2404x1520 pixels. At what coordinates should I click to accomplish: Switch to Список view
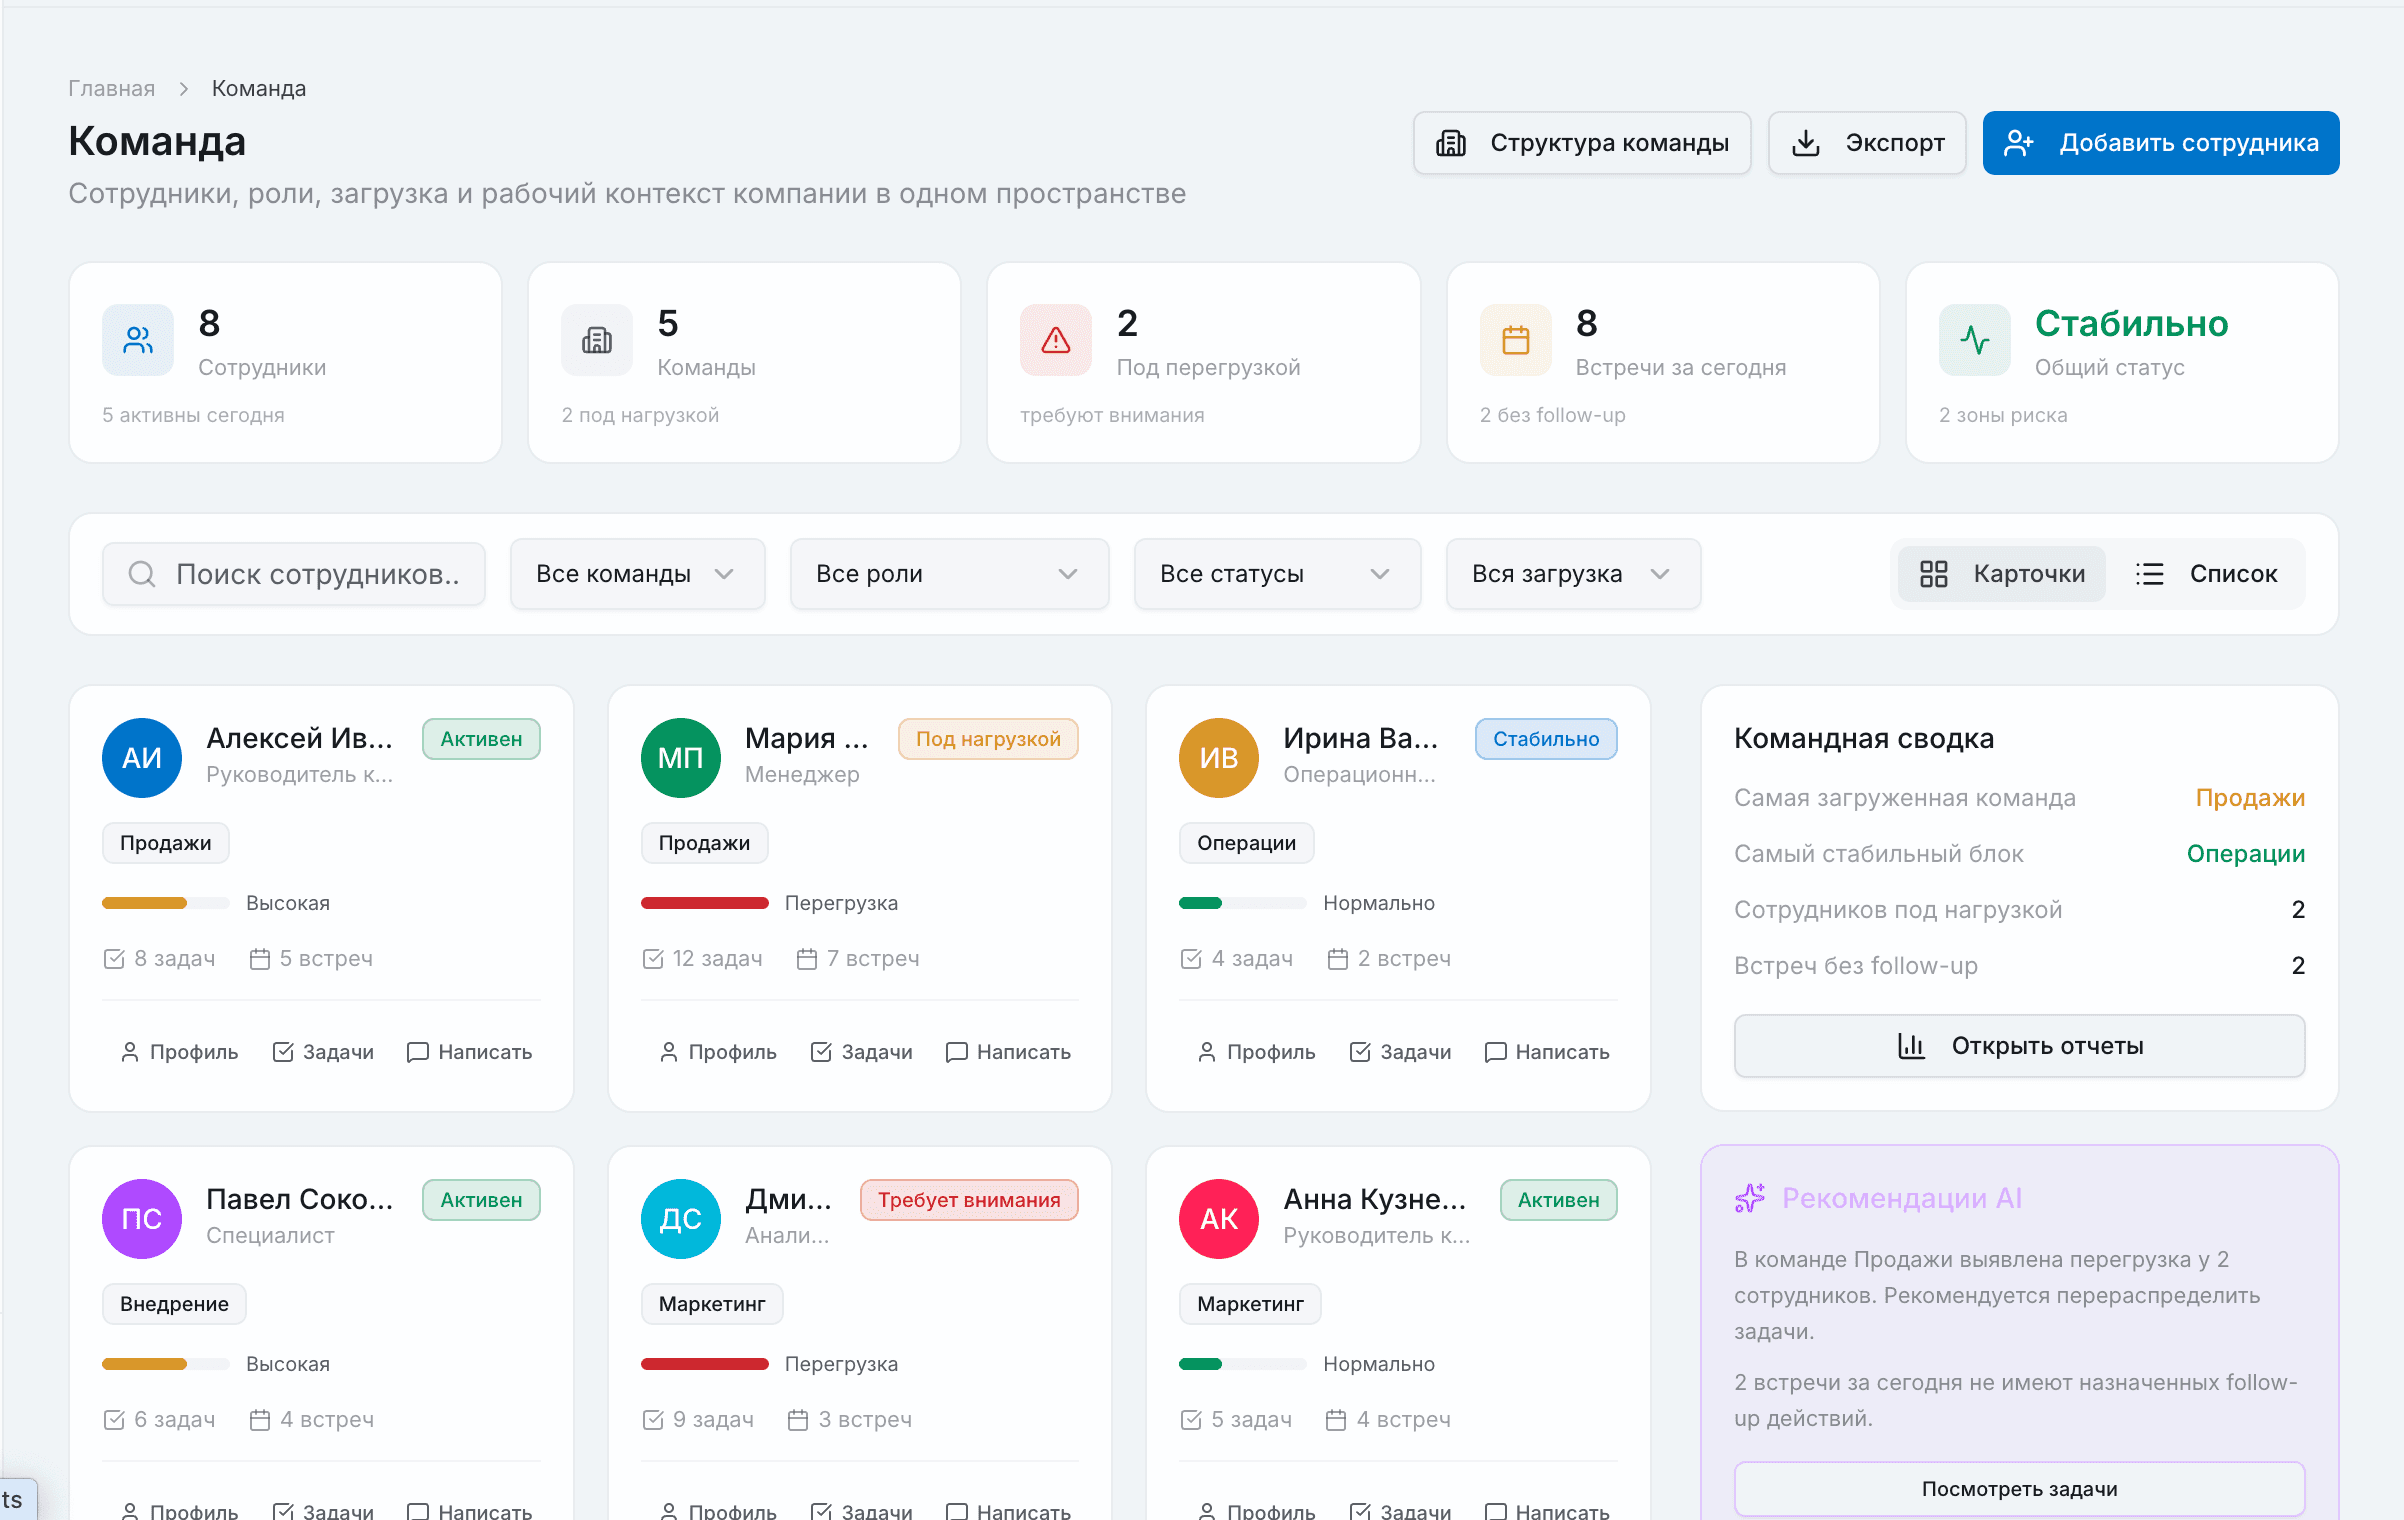(x=2210, y=573)
